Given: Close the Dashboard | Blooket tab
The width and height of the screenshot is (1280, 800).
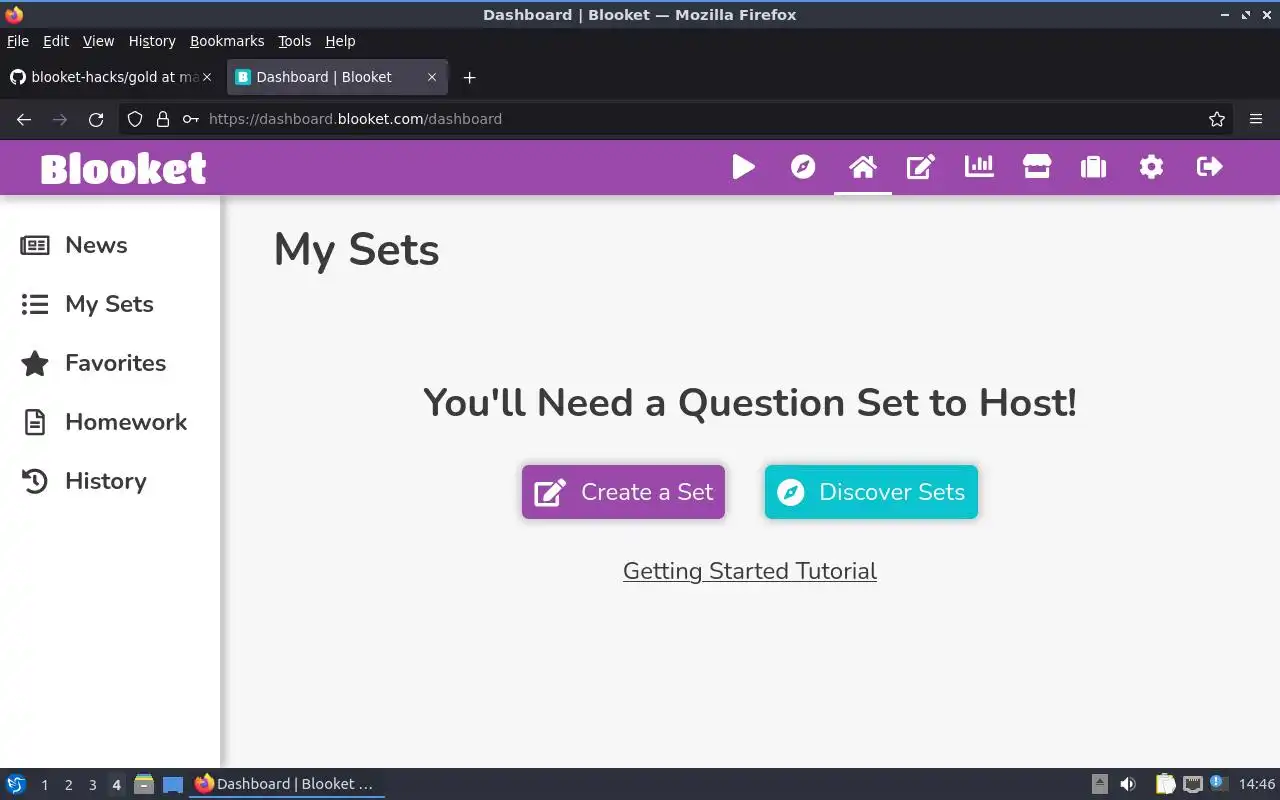Looking at the screenshot, I should click(432, 77).
